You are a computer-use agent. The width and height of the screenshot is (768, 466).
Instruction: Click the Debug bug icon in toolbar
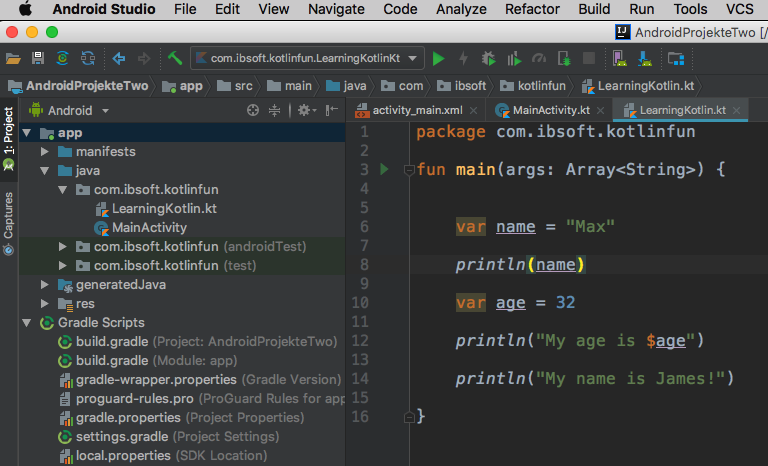click(489, 59)
